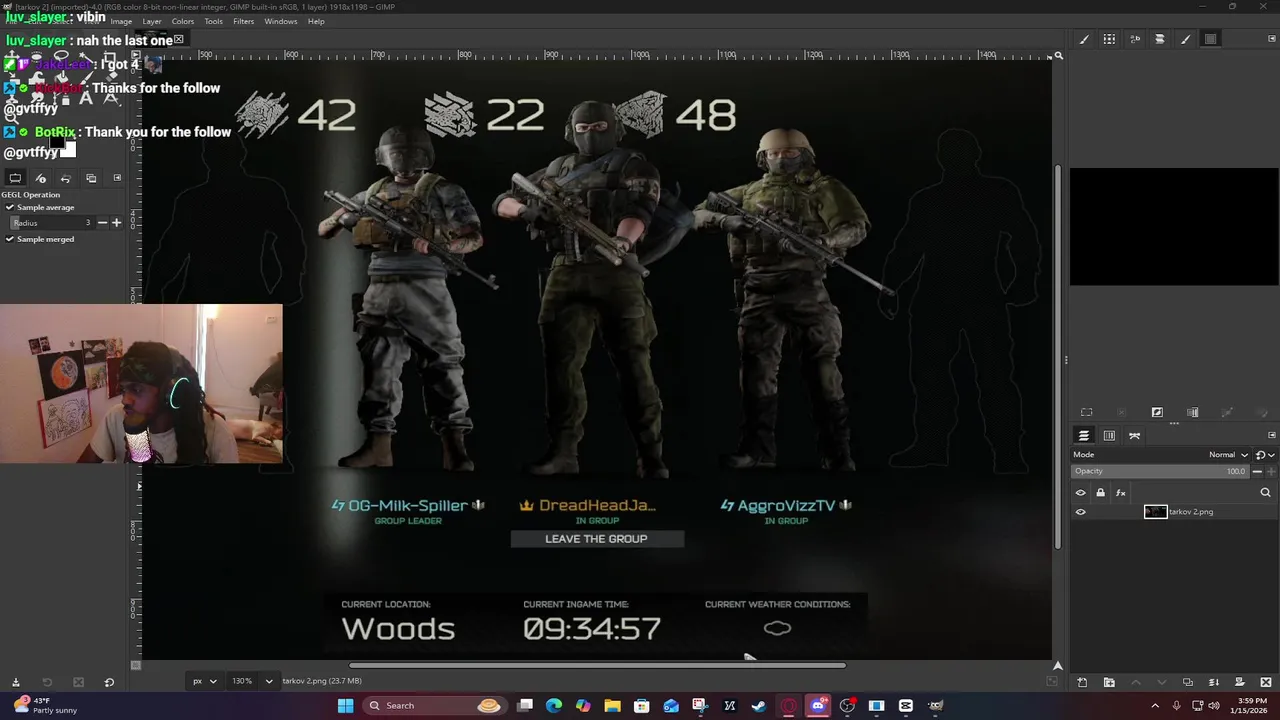Create a new layer group
Viewport: 1280px width, 720px height.
point(1109,682)
